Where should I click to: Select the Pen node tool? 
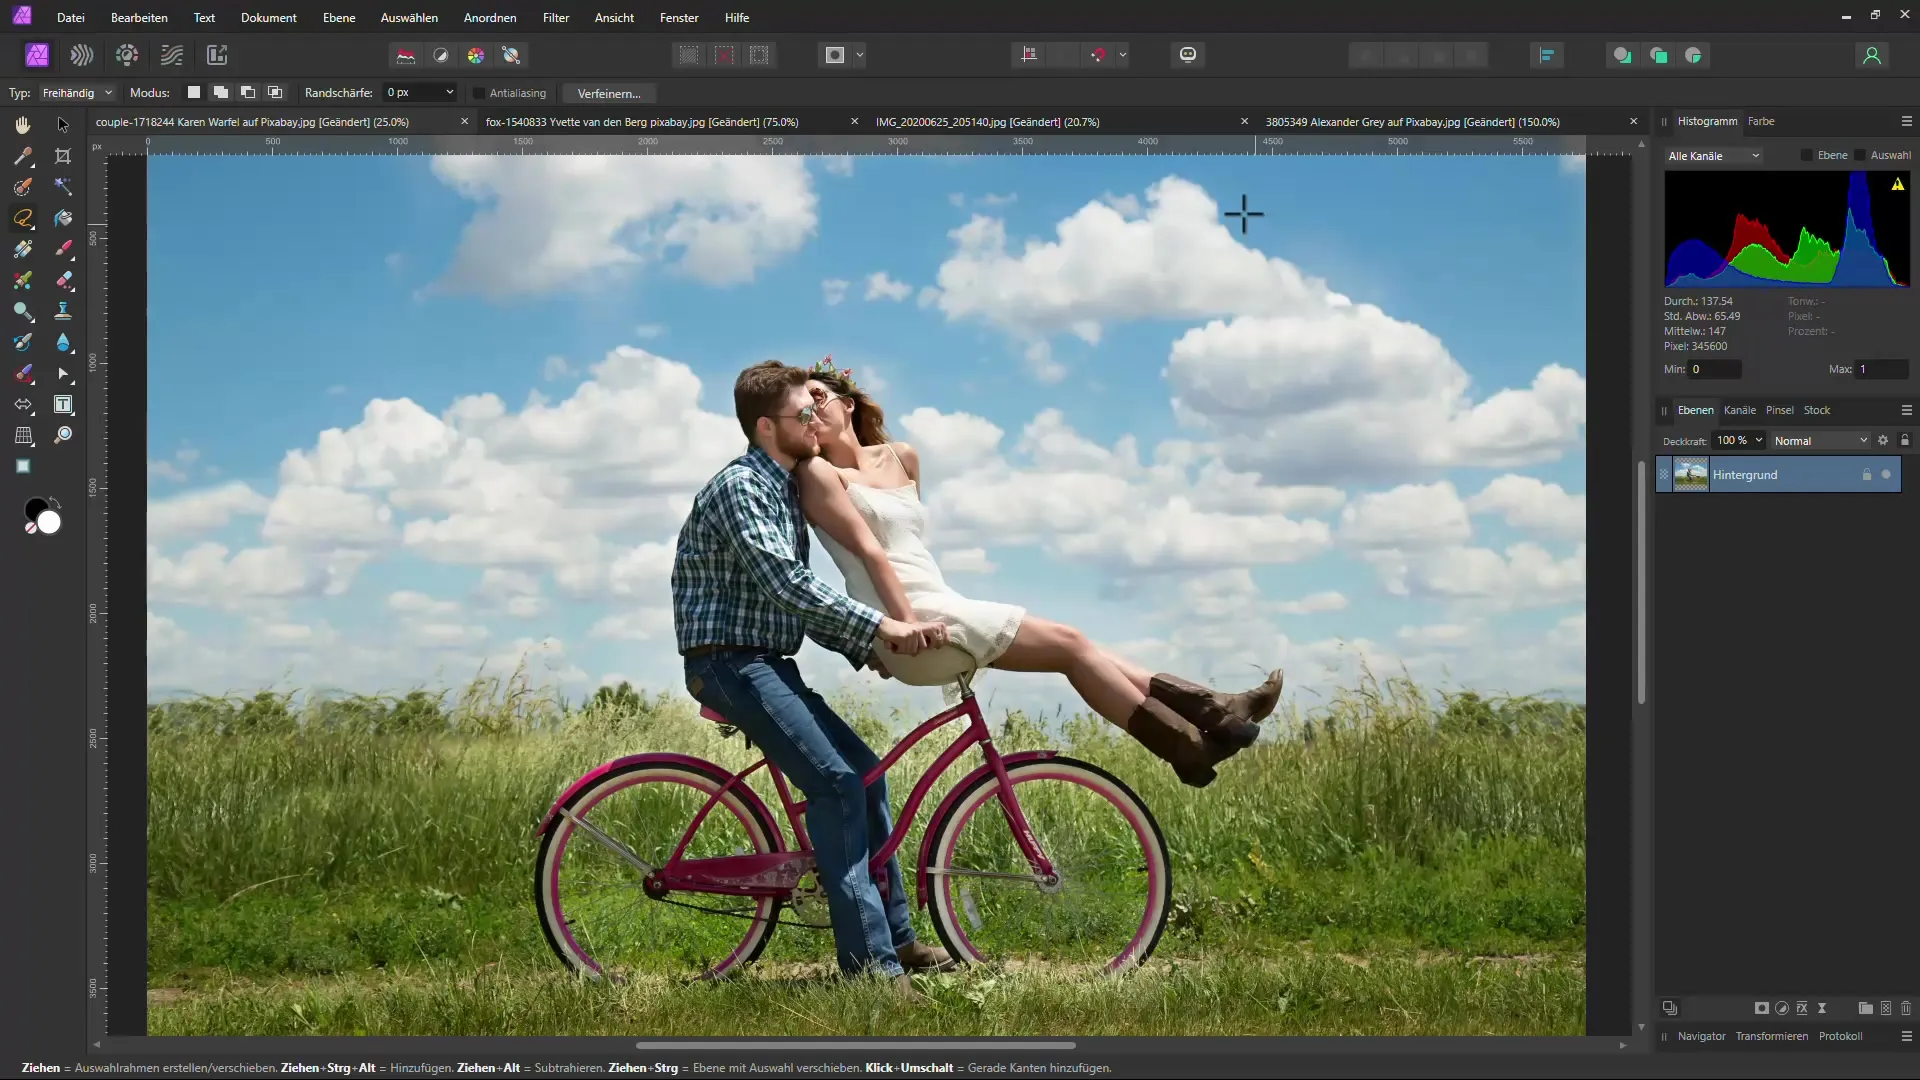(x=63, y=373)
